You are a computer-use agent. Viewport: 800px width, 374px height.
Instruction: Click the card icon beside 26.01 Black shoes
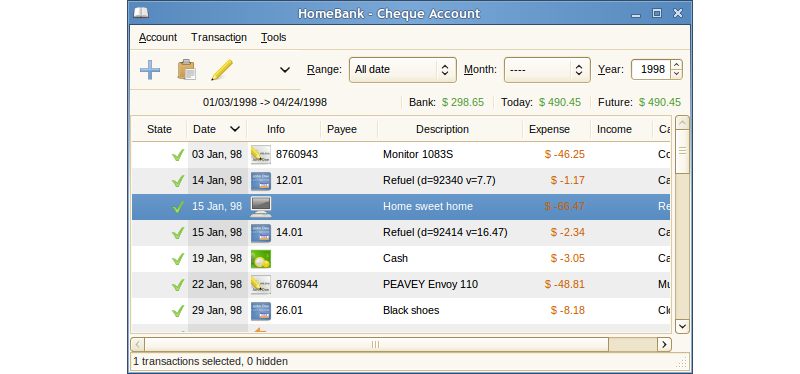tap(261, 311)
